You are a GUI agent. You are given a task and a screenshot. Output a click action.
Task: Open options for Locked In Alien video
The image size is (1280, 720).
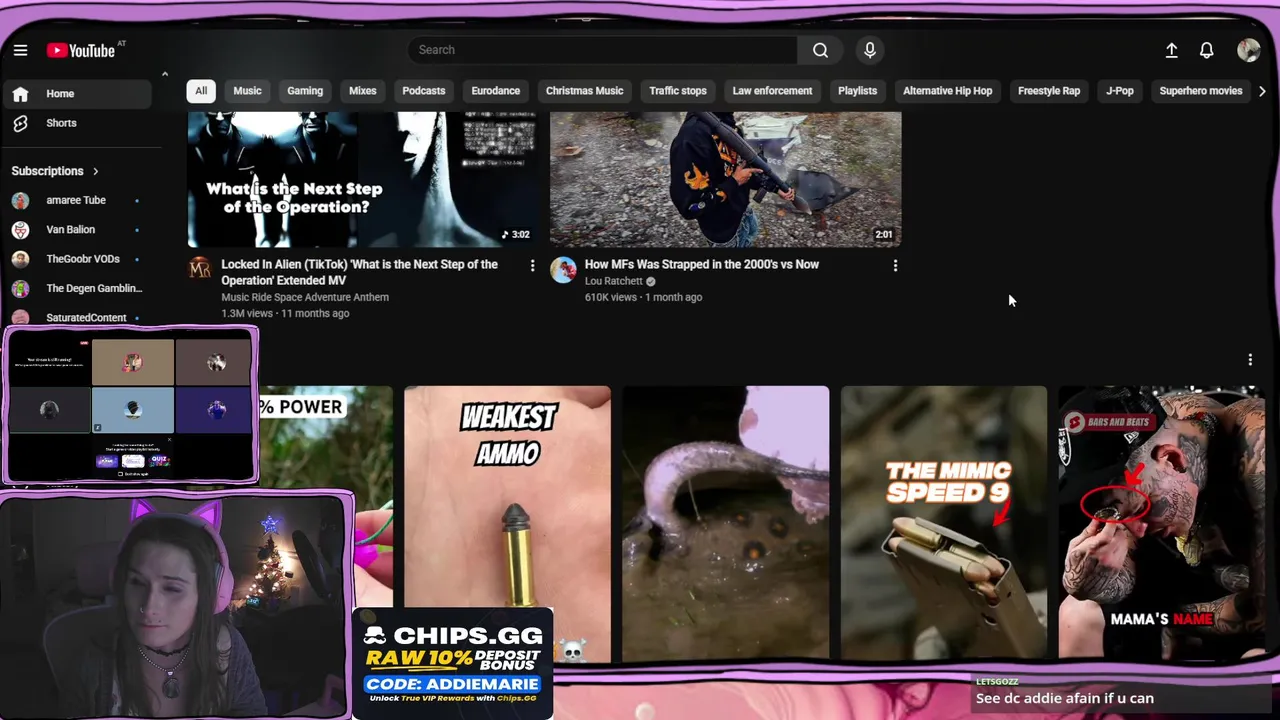pyautogui.click(x=532, y=265)
